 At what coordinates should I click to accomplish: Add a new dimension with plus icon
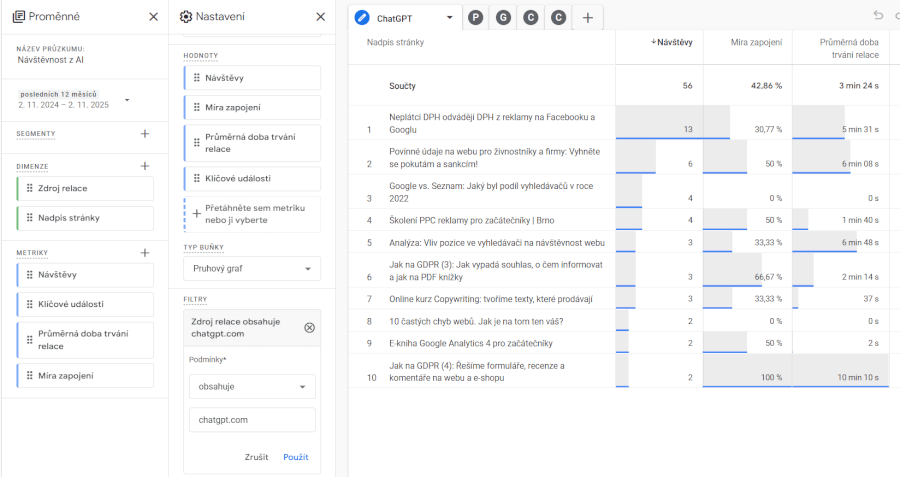[145, 166]
